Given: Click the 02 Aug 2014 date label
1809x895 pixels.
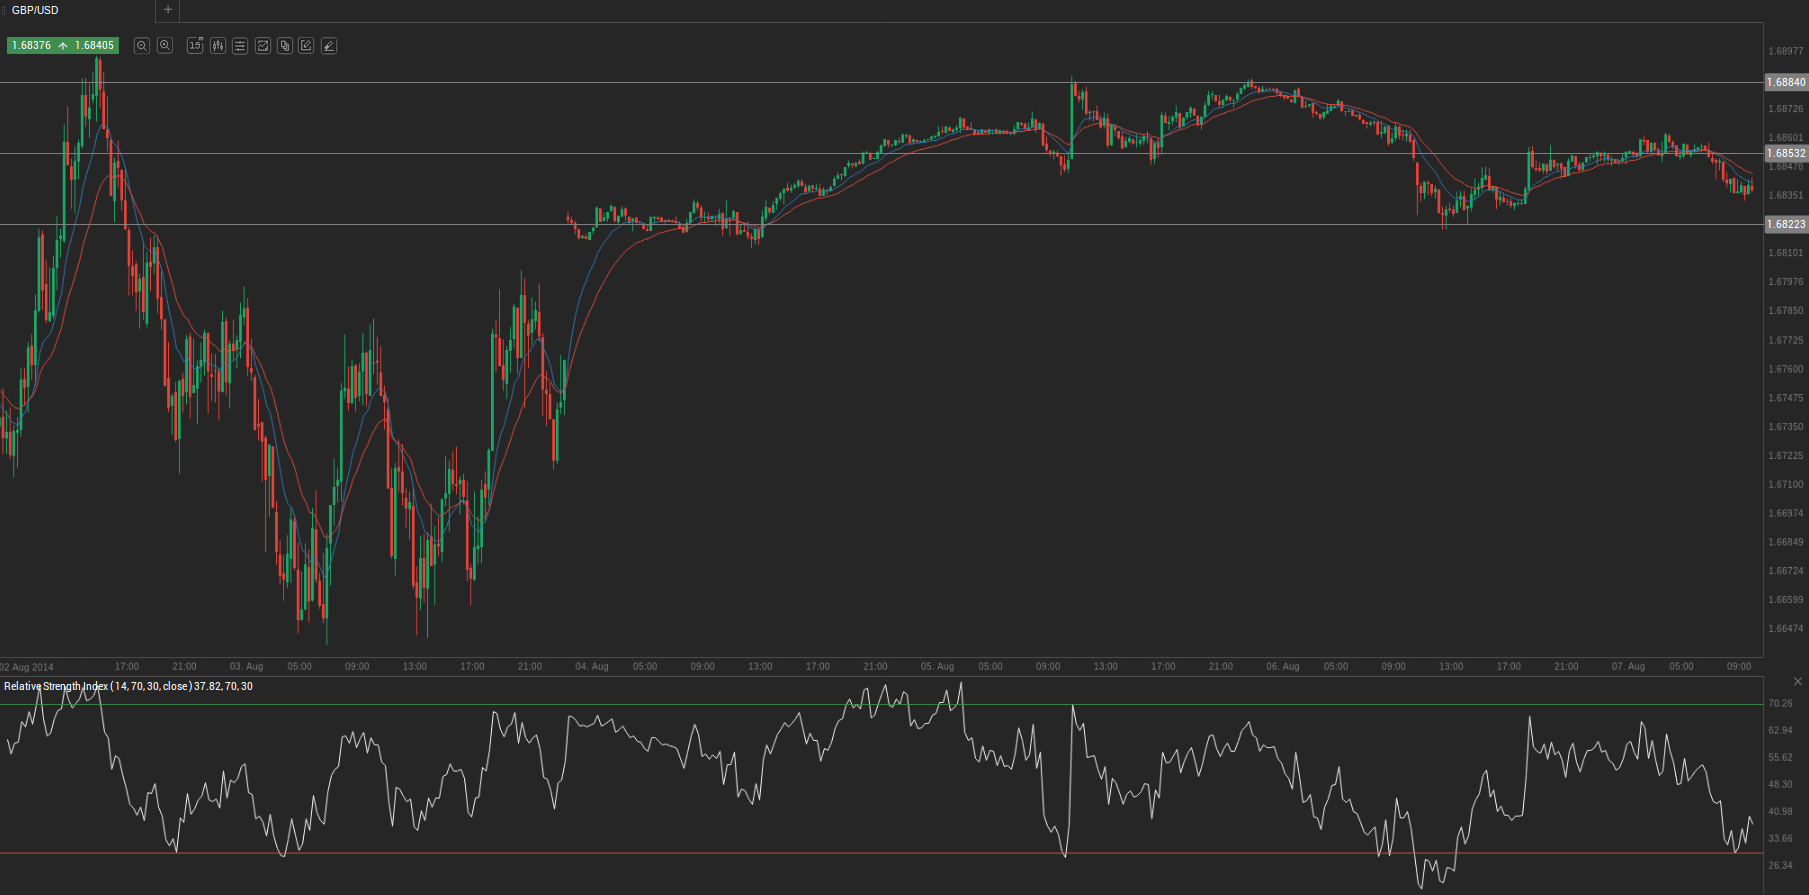Looking at the screenshot, I should pos(27,667).
